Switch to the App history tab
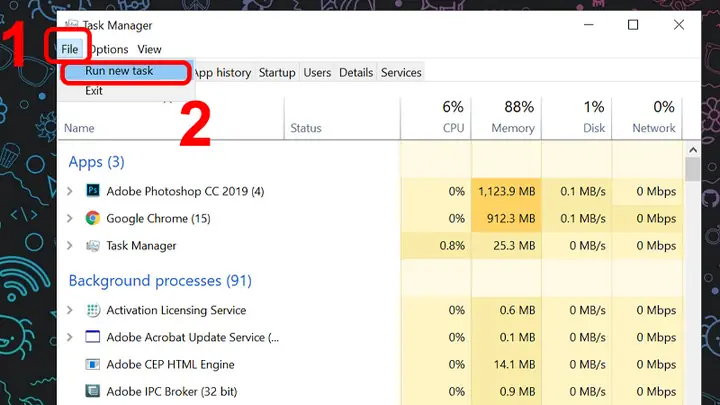The image size is (720, 405). point(222,73)
